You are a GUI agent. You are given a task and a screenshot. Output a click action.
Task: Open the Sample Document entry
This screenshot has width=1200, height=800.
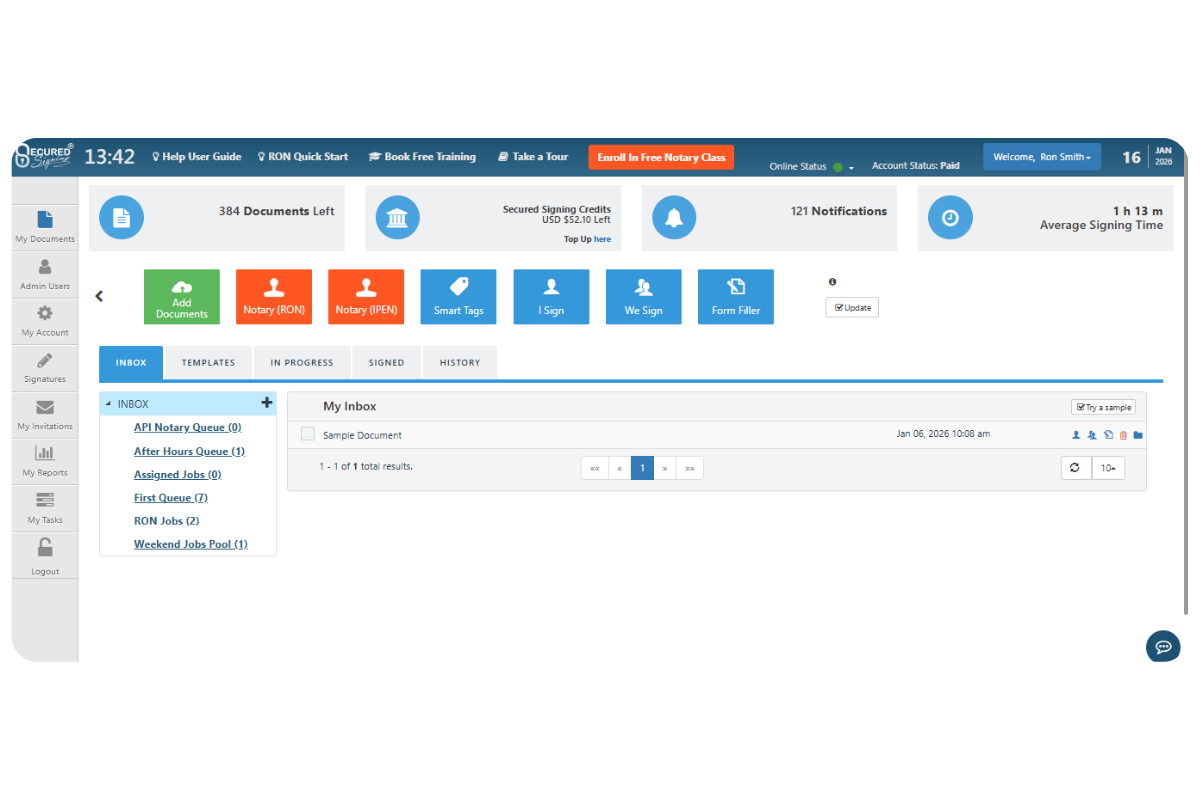(x=362, y=435)
